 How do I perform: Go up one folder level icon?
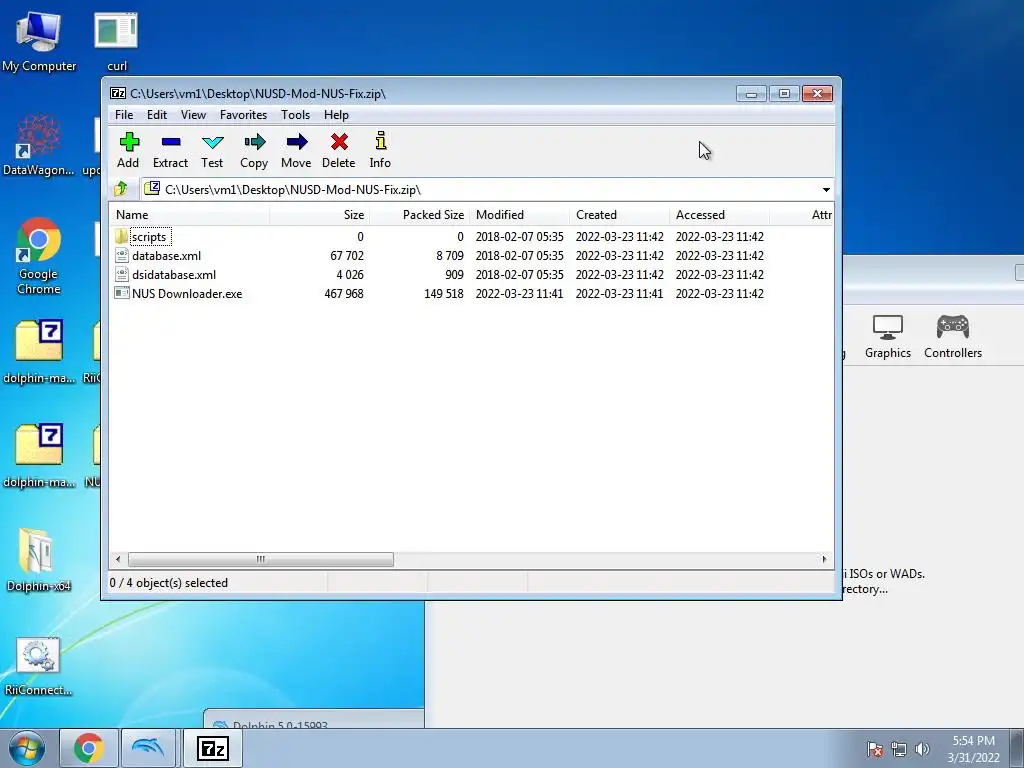(x=121, y=189)
